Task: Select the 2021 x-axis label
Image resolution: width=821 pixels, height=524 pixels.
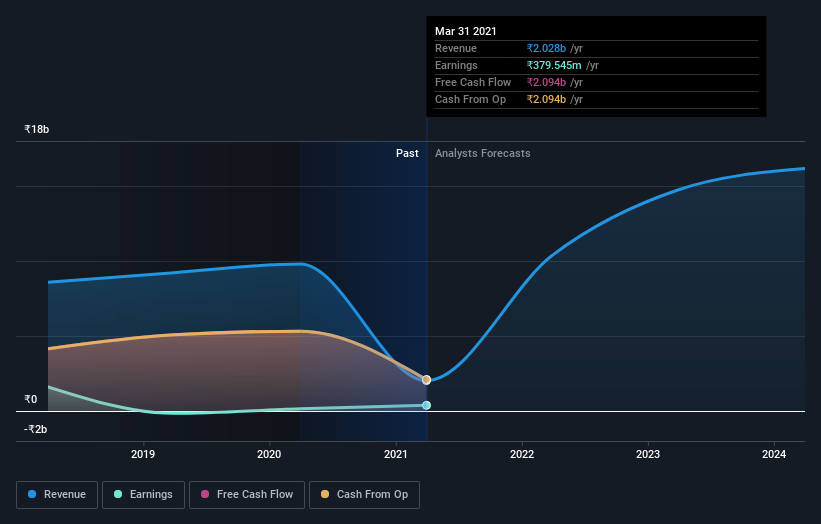Action: [396, 454]
